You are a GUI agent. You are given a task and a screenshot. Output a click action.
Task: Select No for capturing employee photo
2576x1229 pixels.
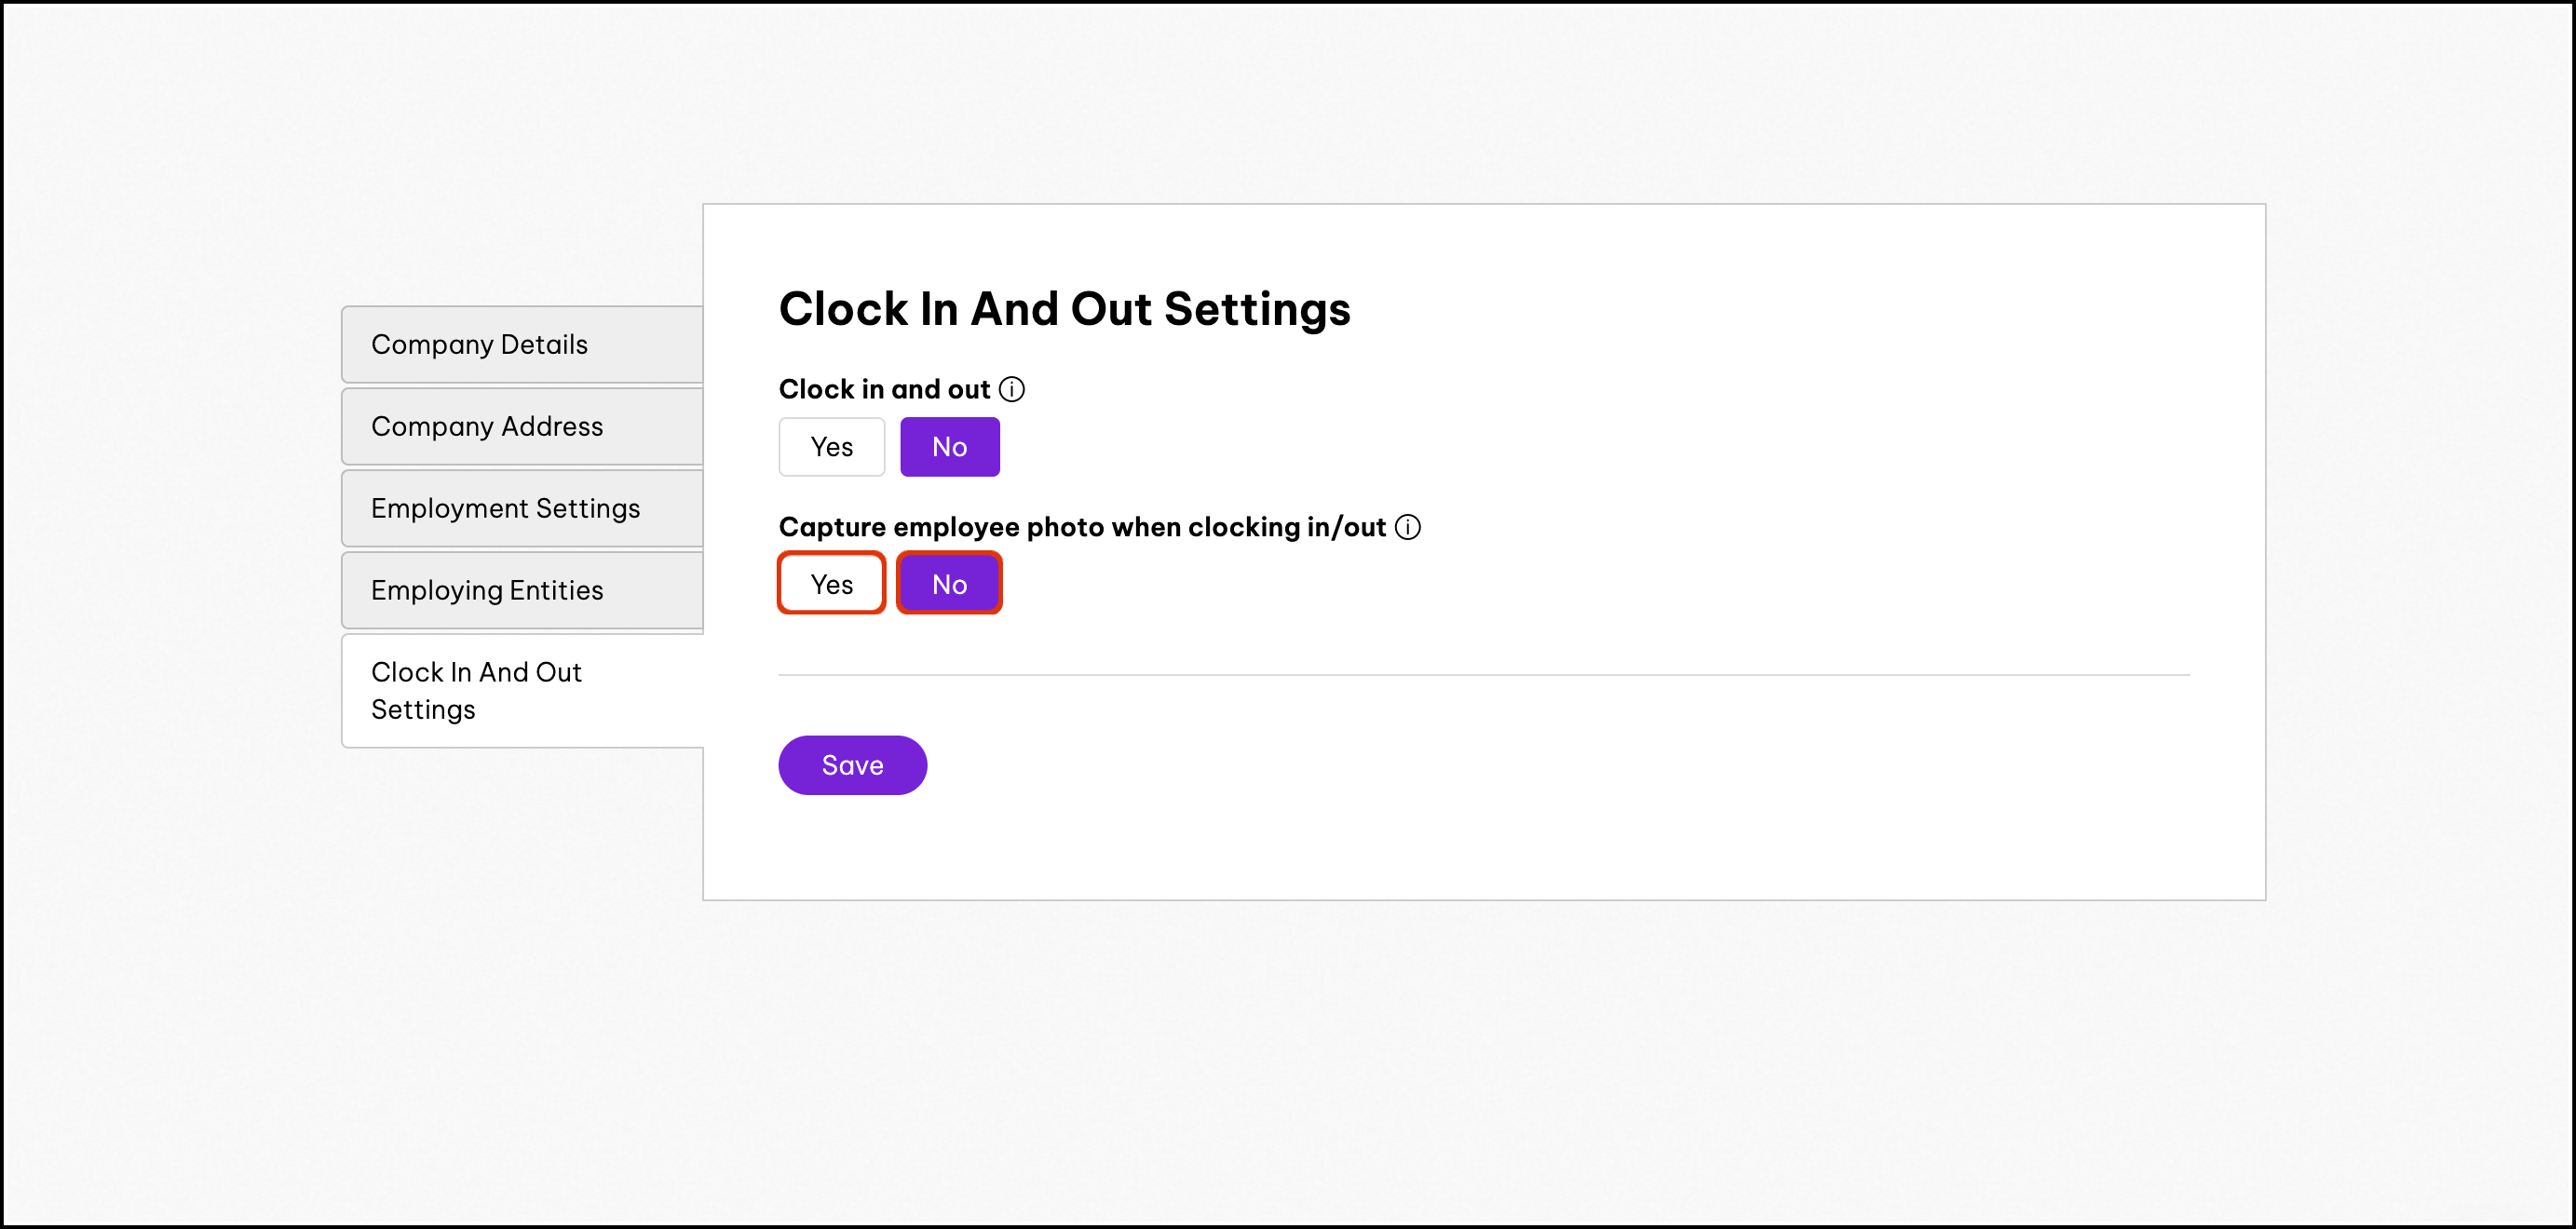(949, 584)
